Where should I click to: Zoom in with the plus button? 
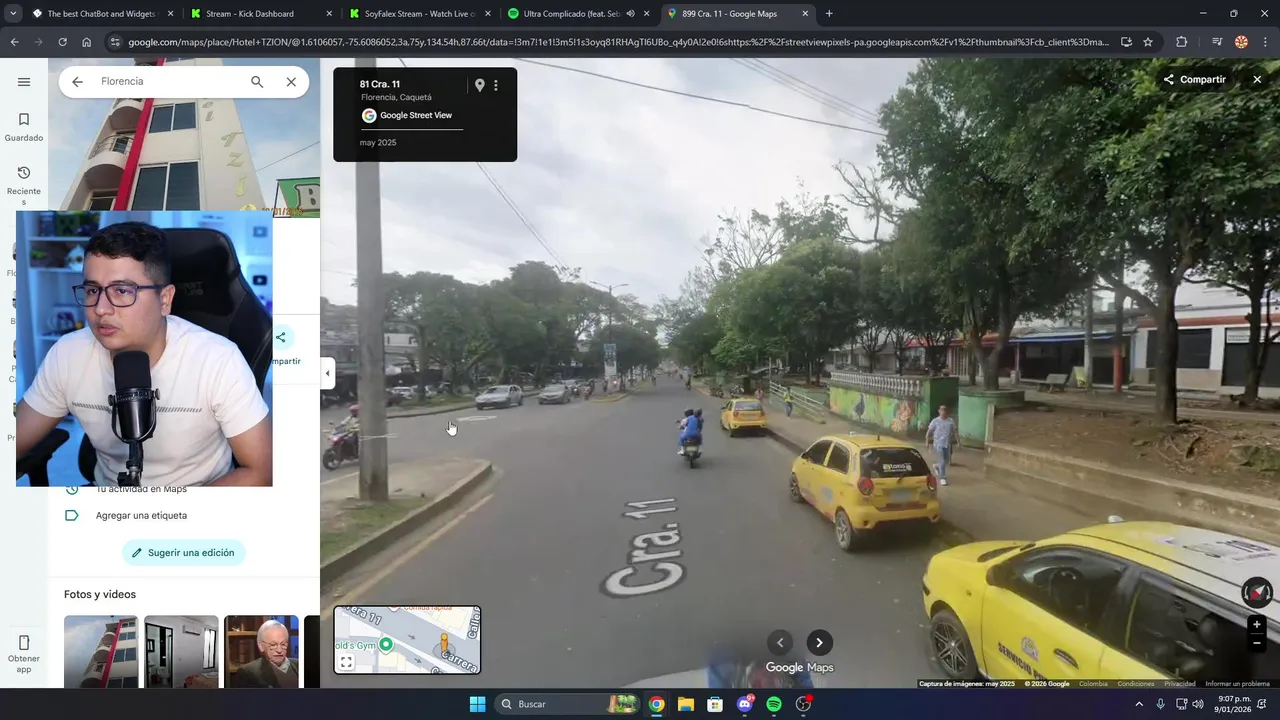point(1257,625)
